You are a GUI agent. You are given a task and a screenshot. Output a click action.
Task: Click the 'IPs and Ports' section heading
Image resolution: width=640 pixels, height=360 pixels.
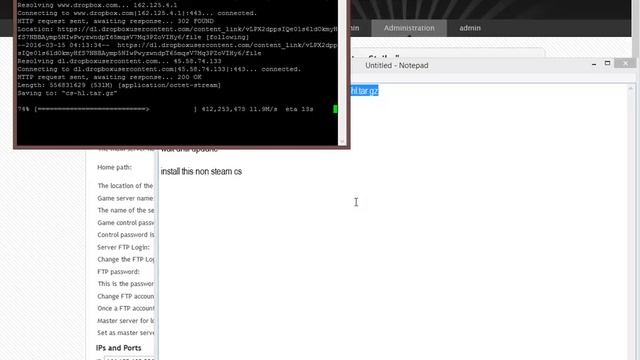pos(118,348)
